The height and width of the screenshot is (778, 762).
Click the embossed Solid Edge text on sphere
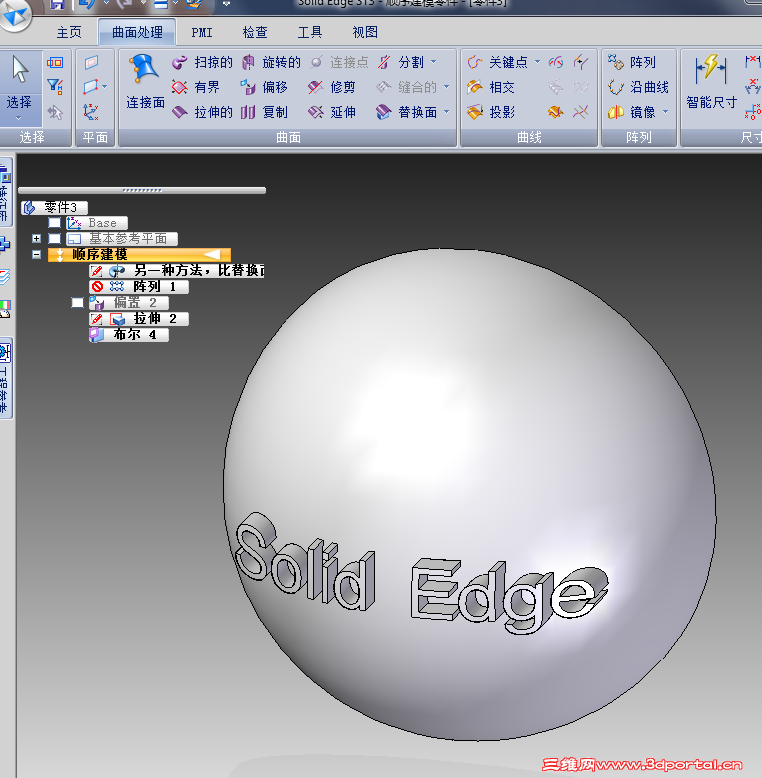point(422,575)
